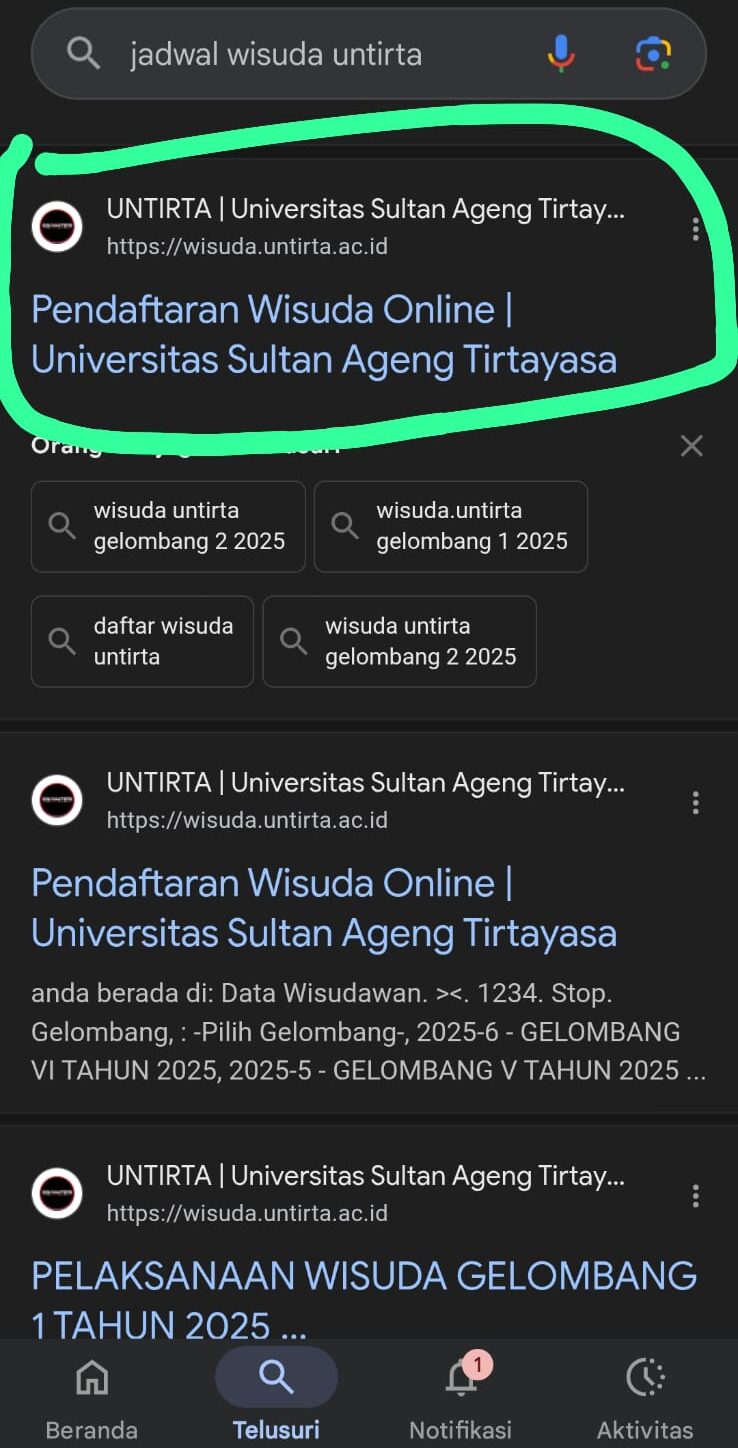Open Google Lens camera search
Image resolution: width=738 pixels, height=1448 pixels.
653,53
